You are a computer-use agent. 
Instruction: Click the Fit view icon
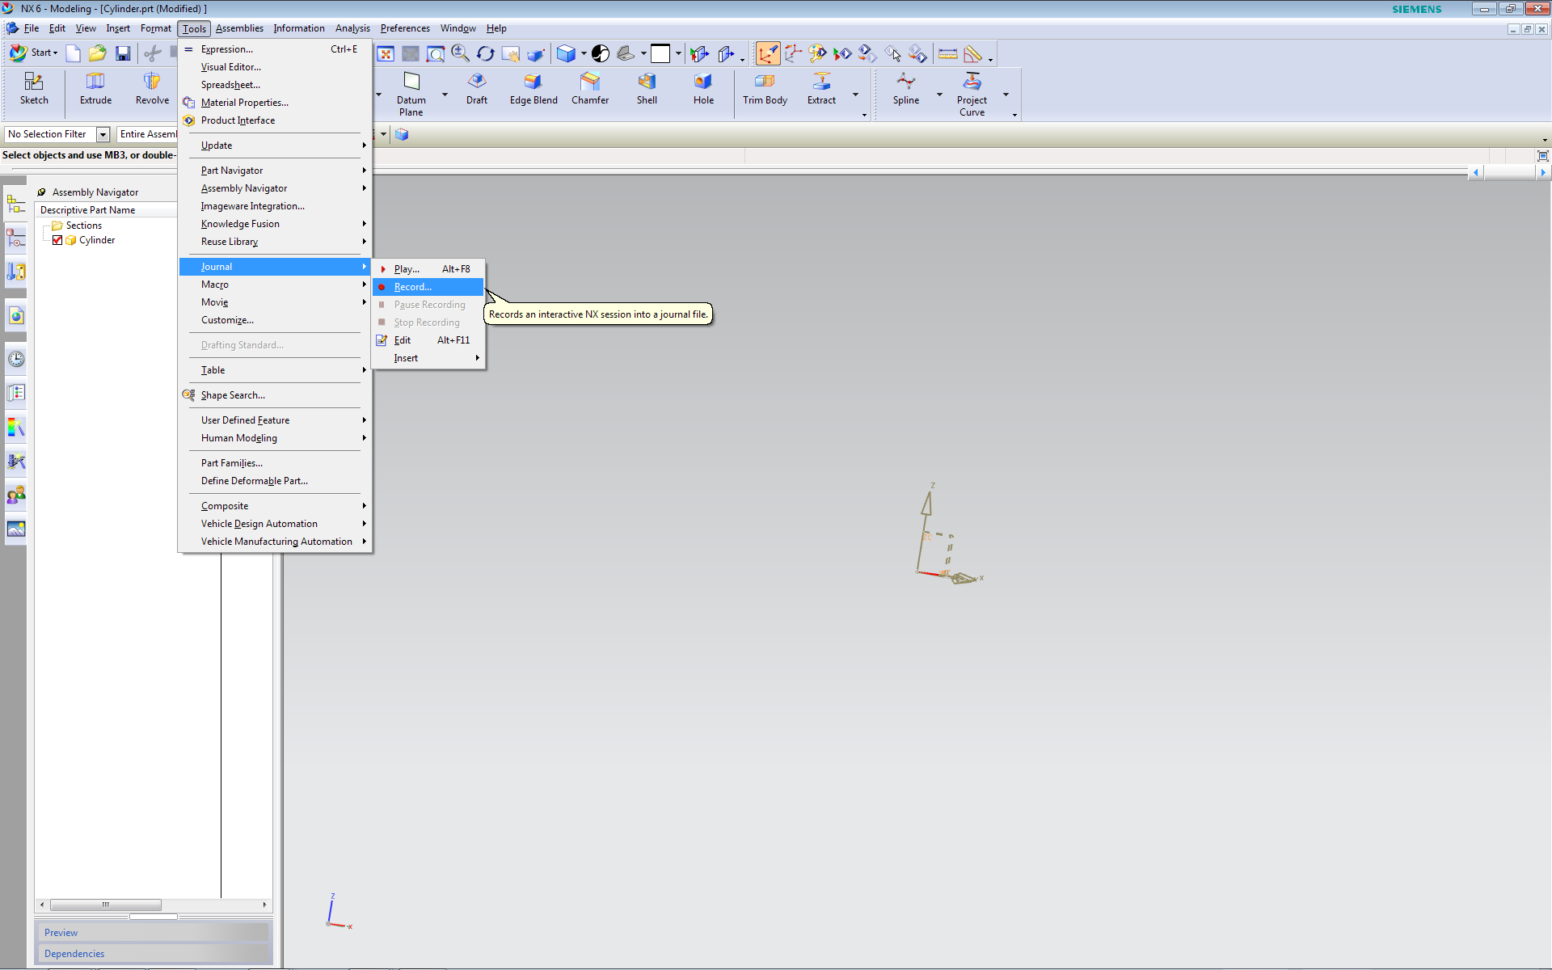tap(385, 54)
